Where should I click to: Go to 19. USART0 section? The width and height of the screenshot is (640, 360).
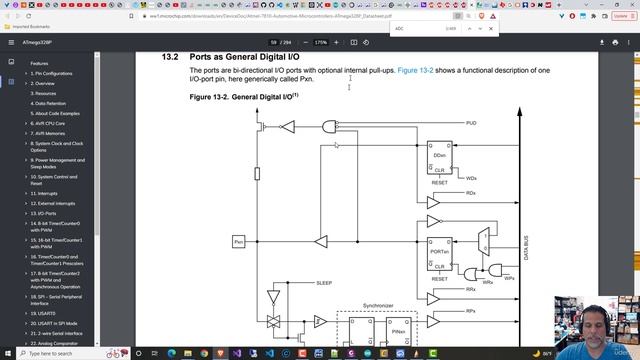(42, 313)
